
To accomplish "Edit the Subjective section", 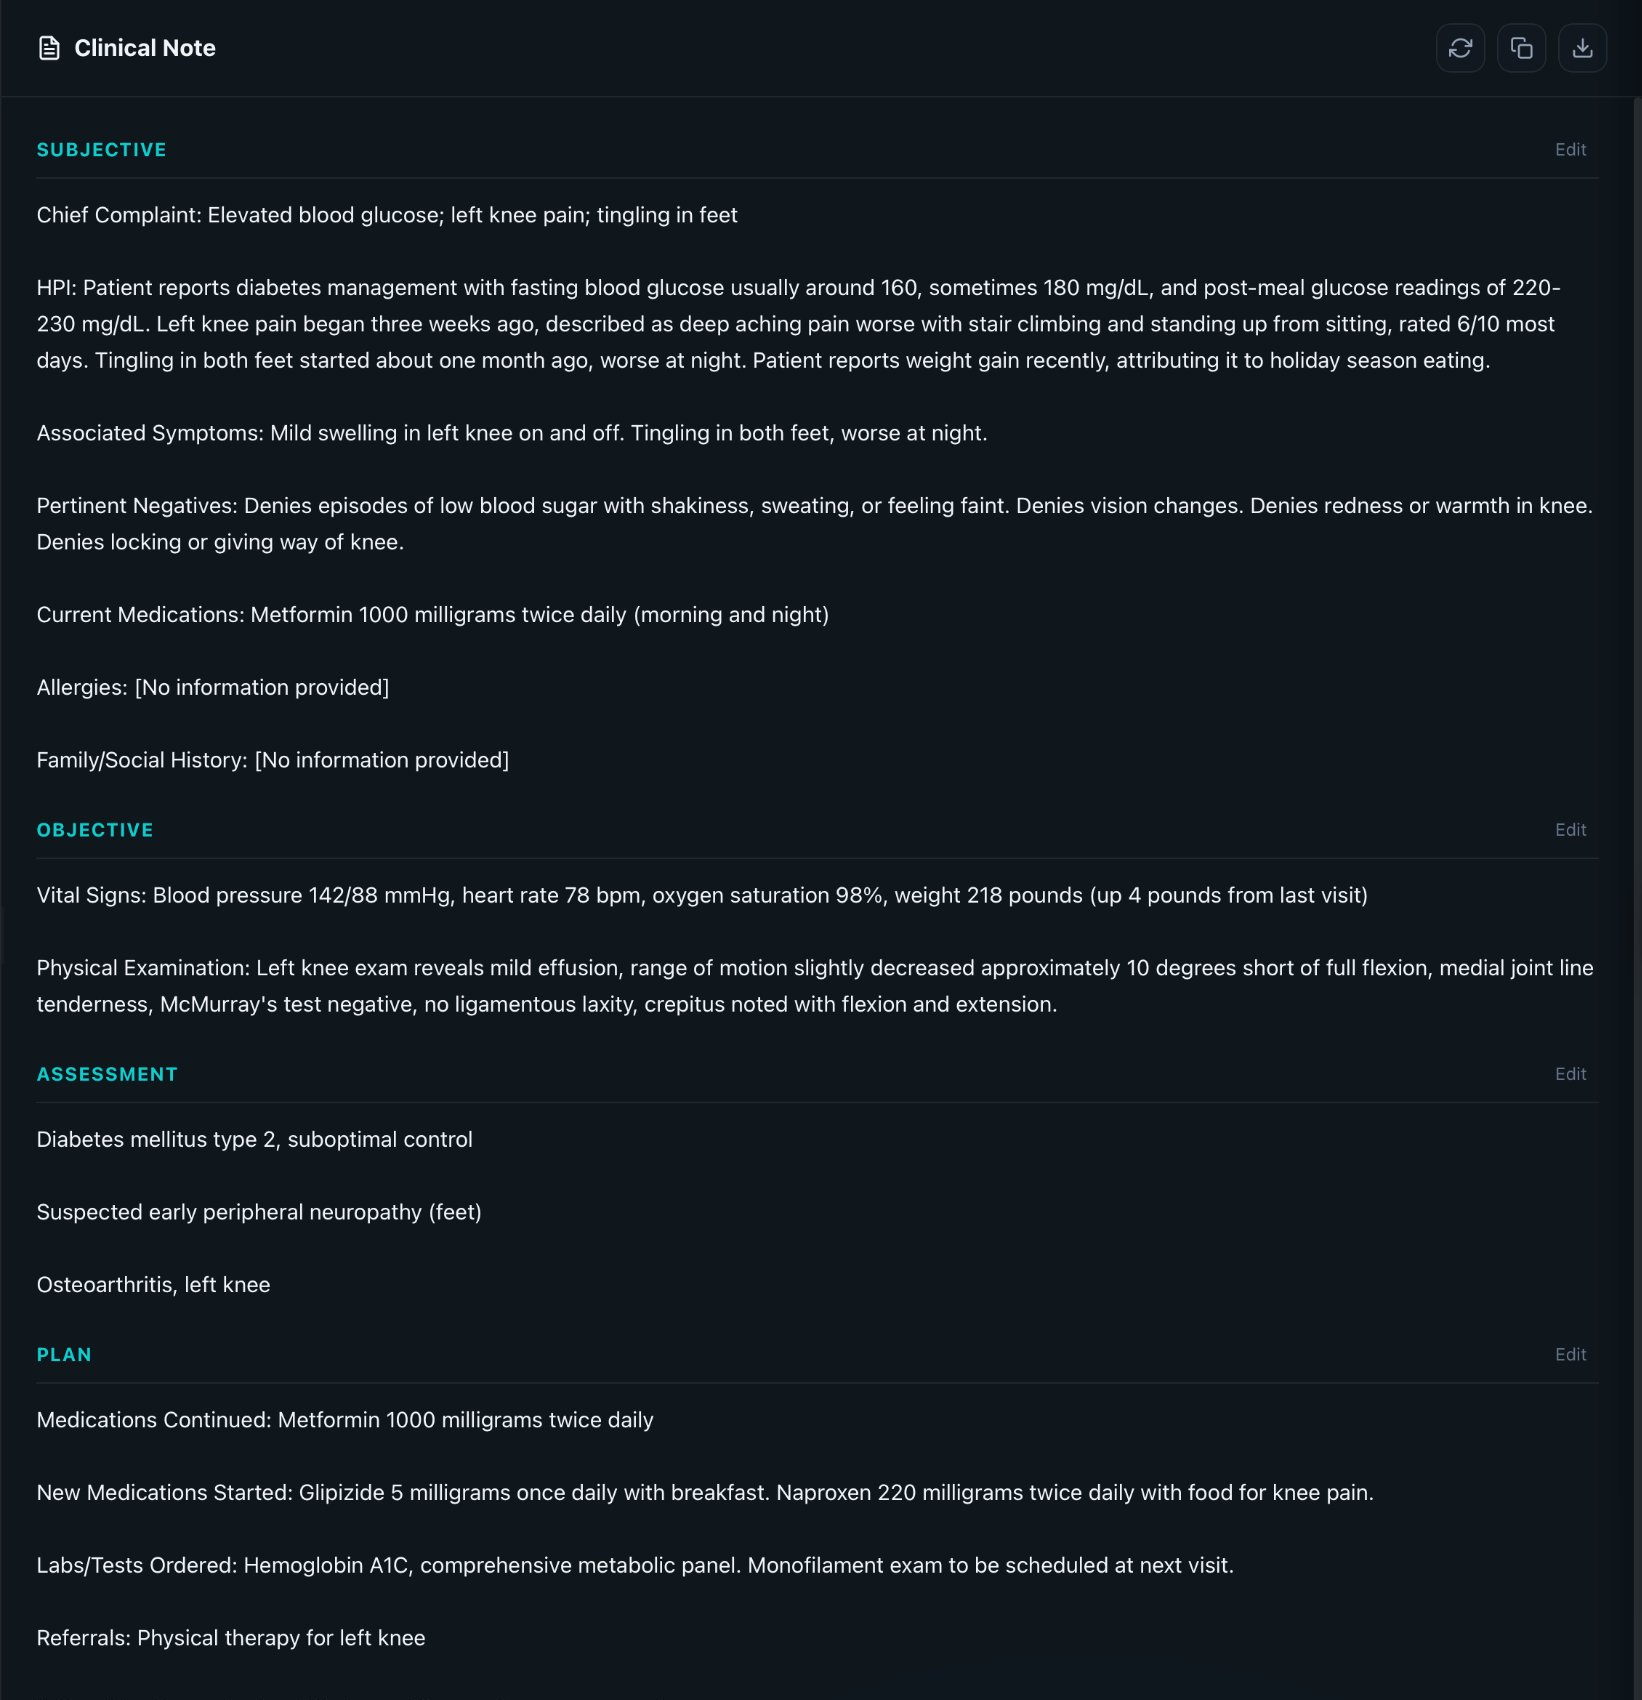I will click(1569, 149).
